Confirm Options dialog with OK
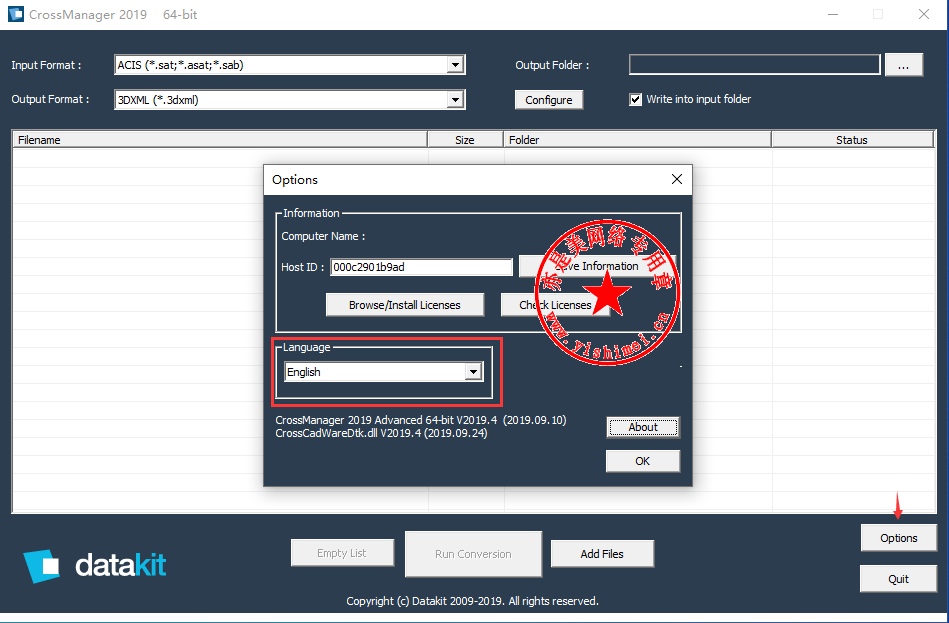949x623 pixels. pos(642,461)
